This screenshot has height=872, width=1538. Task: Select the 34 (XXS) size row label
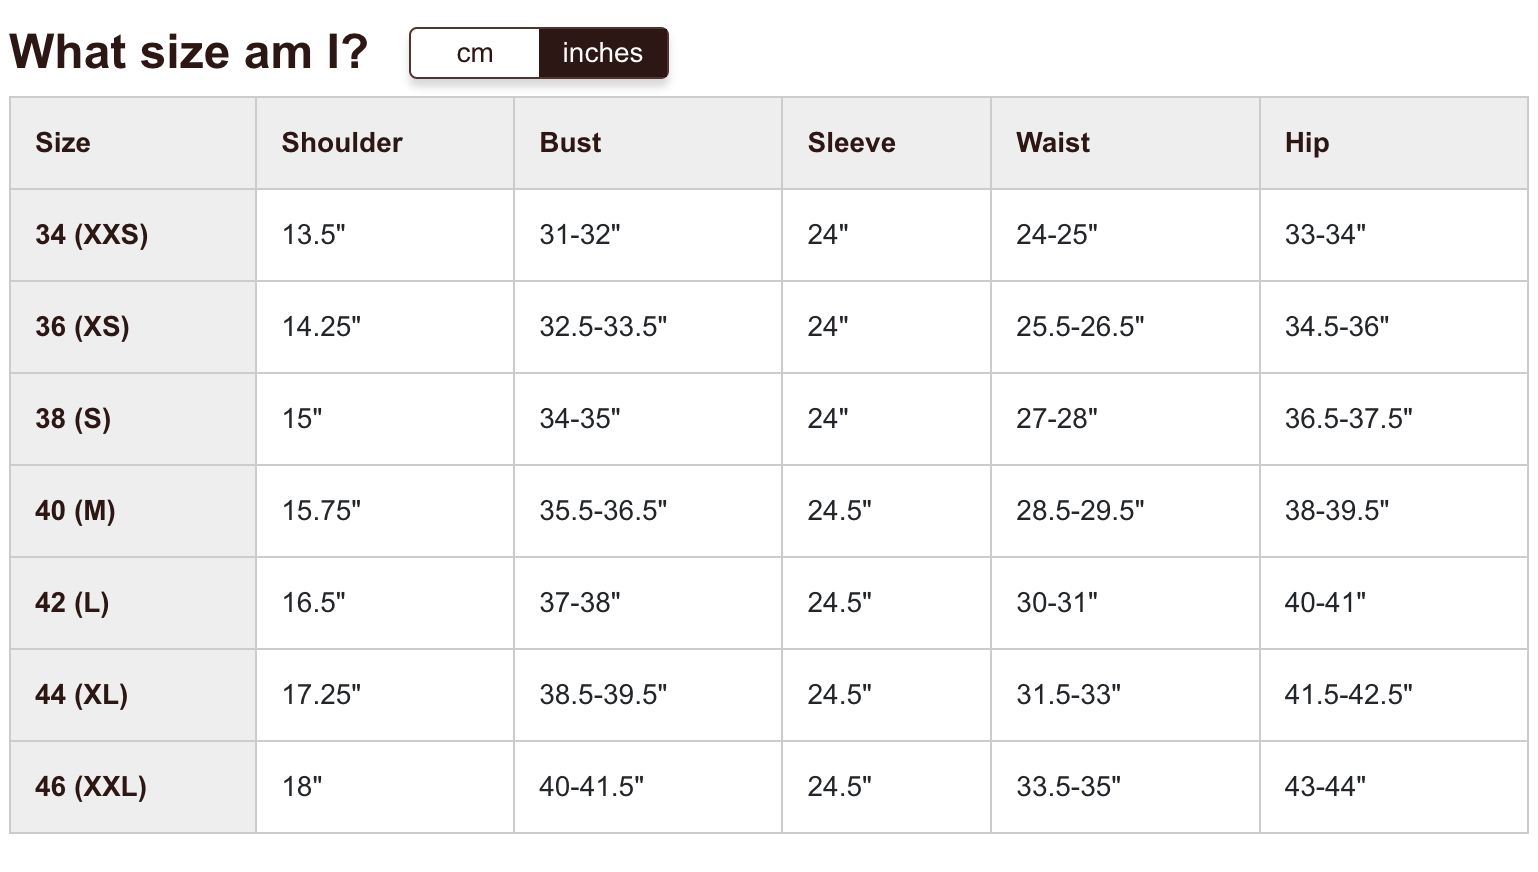pos(92,235)
